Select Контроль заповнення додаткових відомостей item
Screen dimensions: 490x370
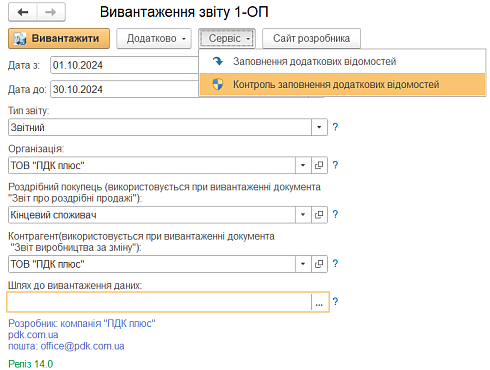342,84
